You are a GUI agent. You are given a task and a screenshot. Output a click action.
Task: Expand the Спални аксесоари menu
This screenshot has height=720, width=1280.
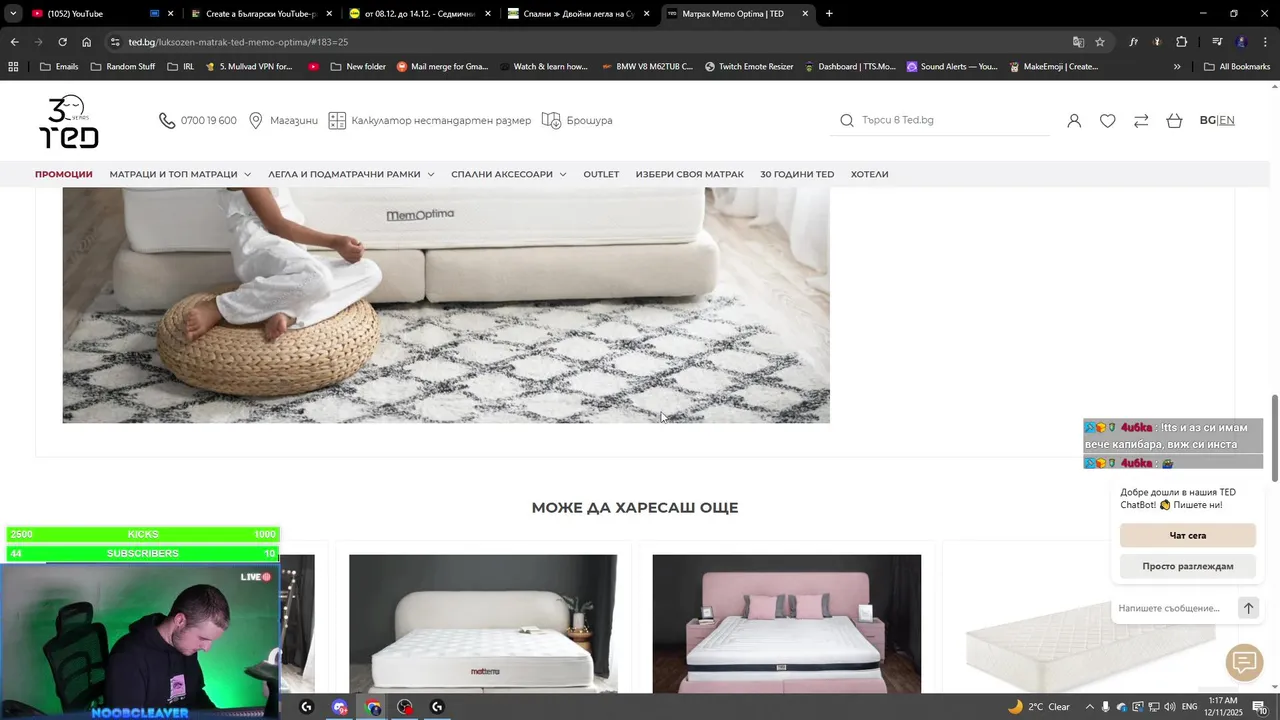click(x=509, y=174)
